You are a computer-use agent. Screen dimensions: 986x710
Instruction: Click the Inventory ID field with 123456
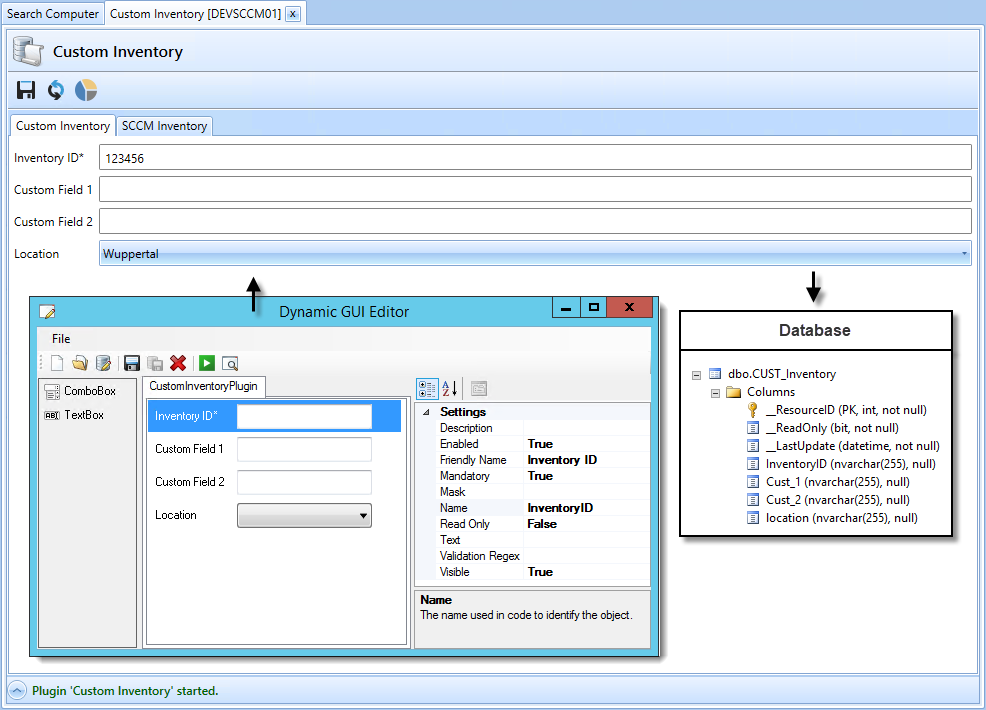click(x=535, y=158)
